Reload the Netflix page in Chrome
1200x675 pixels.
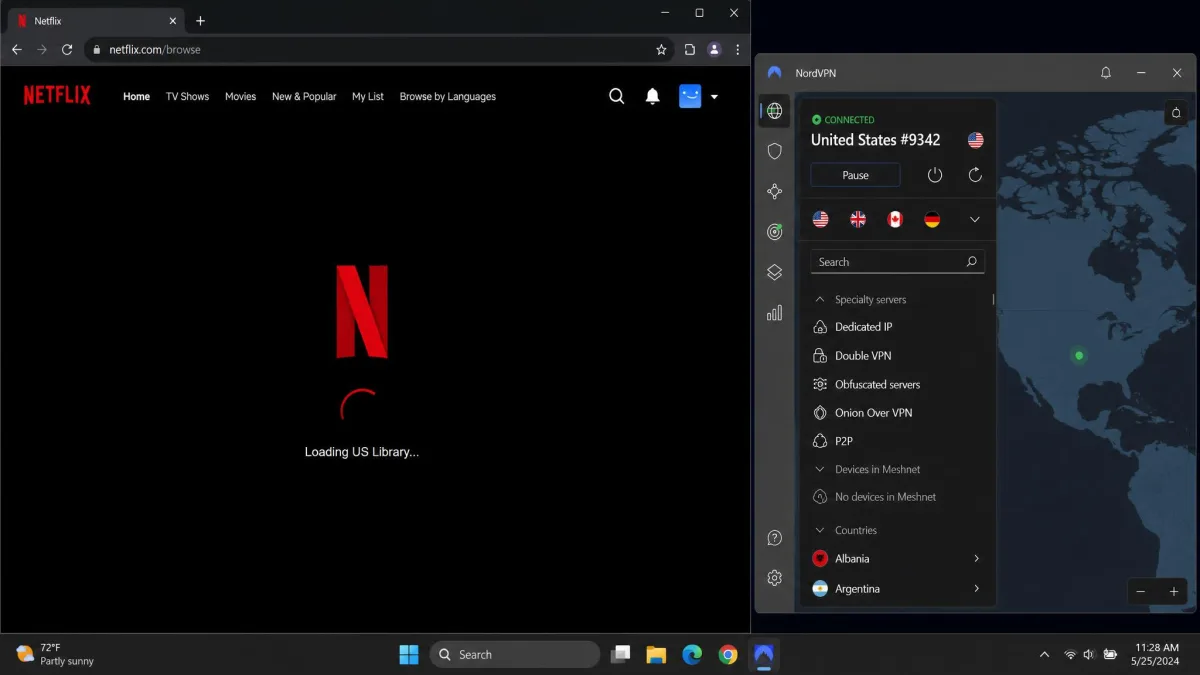pos(67,49)
